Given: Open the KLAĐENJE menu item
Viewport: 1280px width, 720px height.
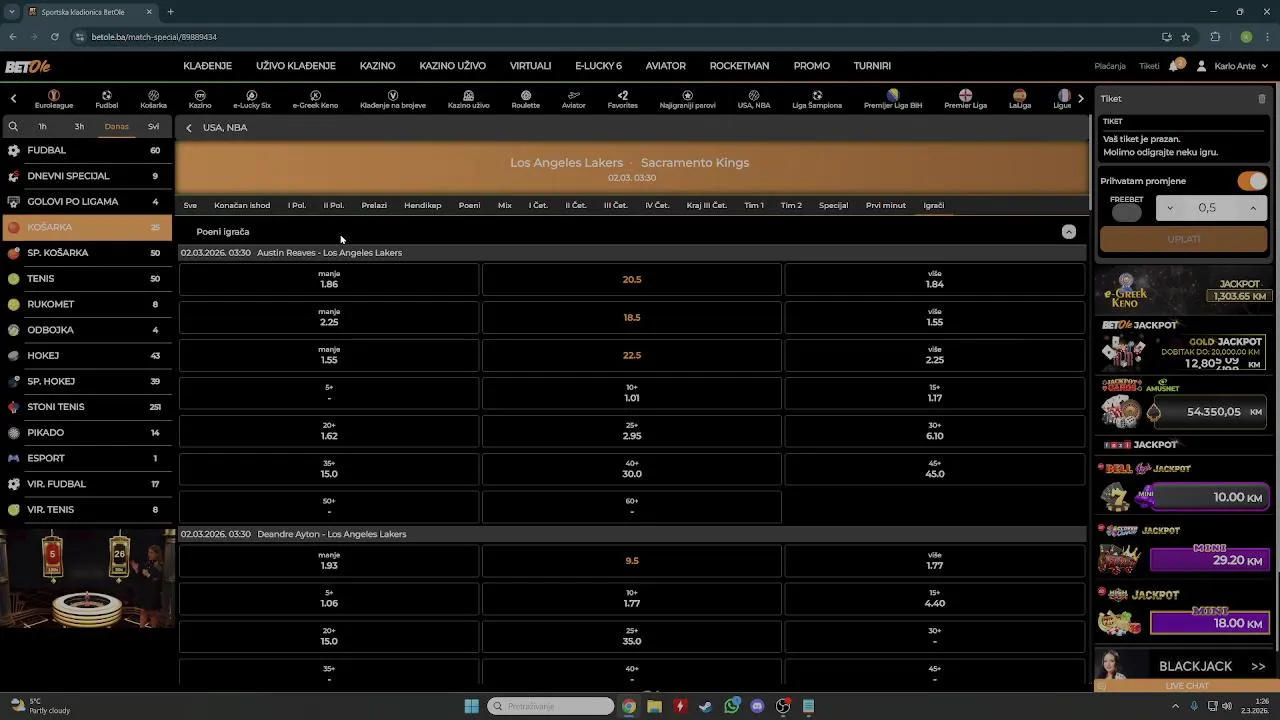Looking at the screenshot, I should pos(207,66).
